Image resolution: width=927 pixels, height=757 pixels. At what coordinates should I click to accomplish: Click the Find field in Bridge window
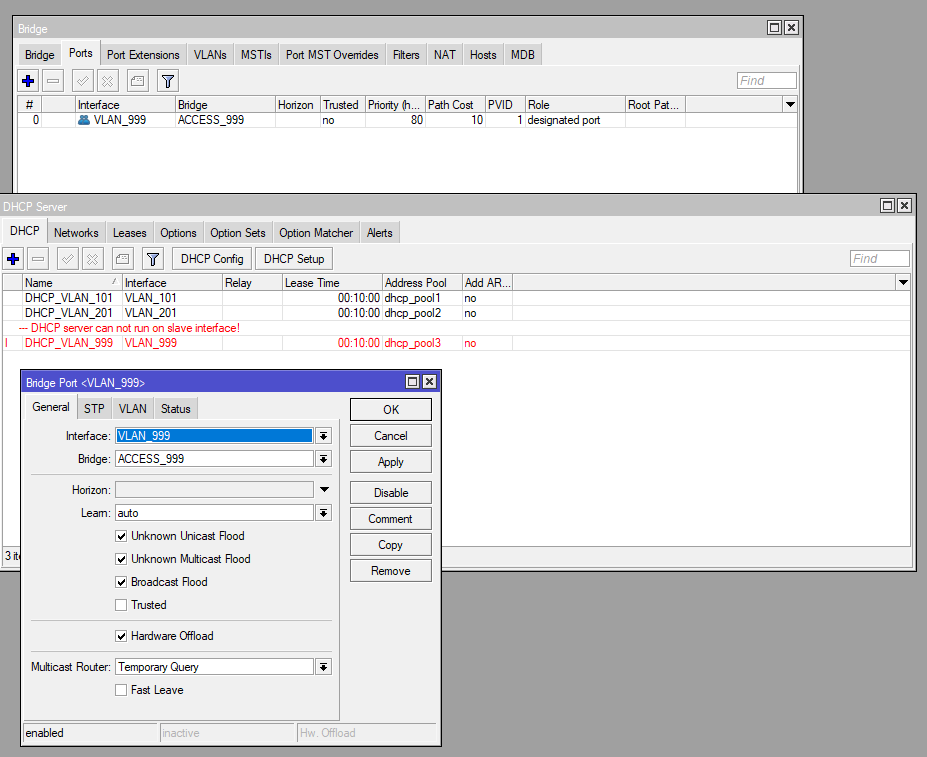pyautogui.click(x=766, y=81)
